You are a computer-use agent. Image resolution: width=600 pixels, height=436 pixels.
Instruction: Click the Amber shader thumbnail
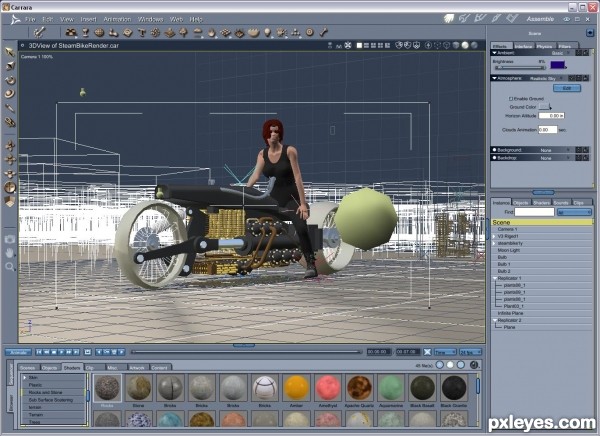tap(296, 388)
